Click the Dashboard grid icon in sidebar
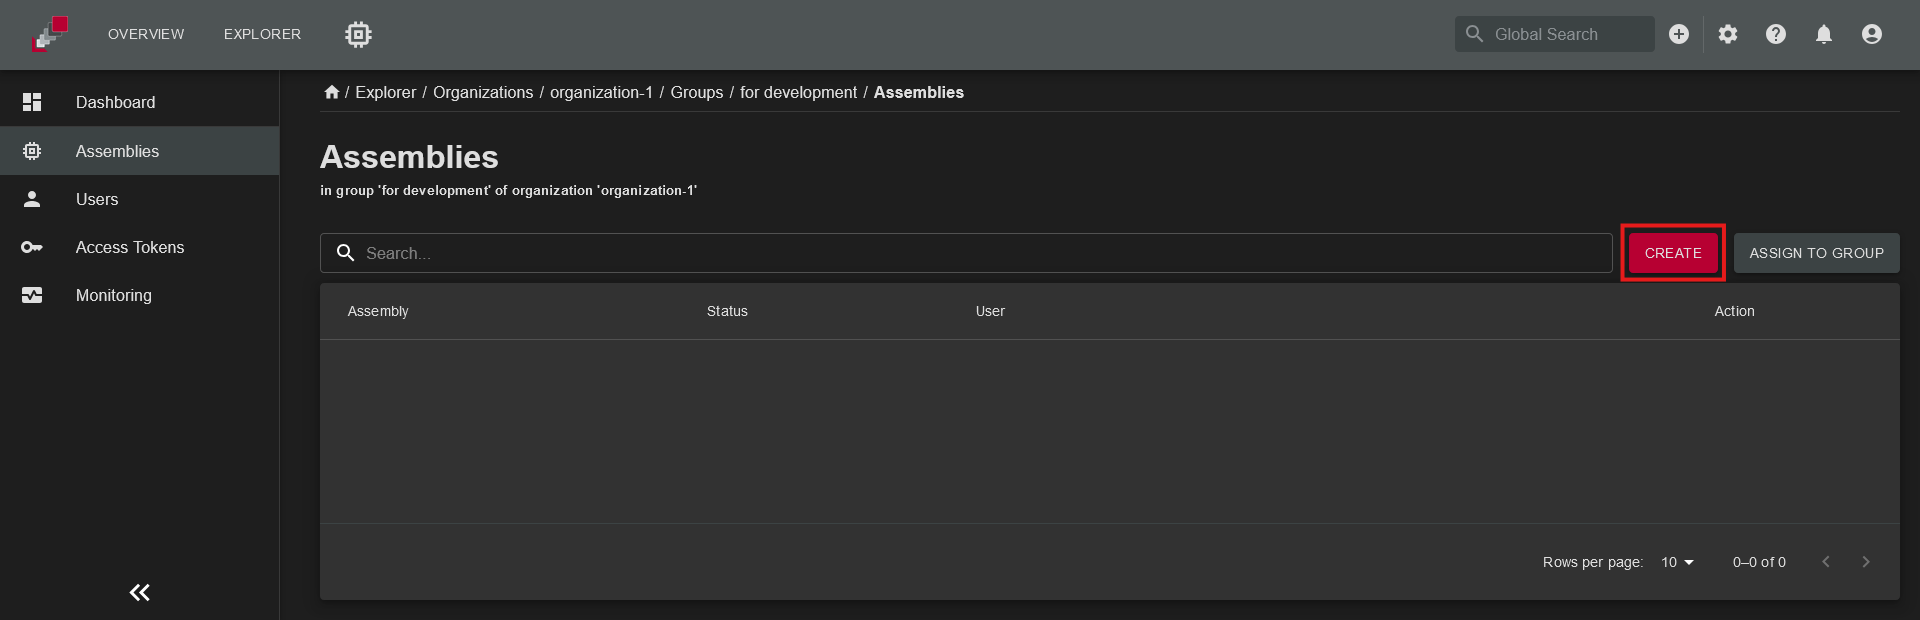 32,102
